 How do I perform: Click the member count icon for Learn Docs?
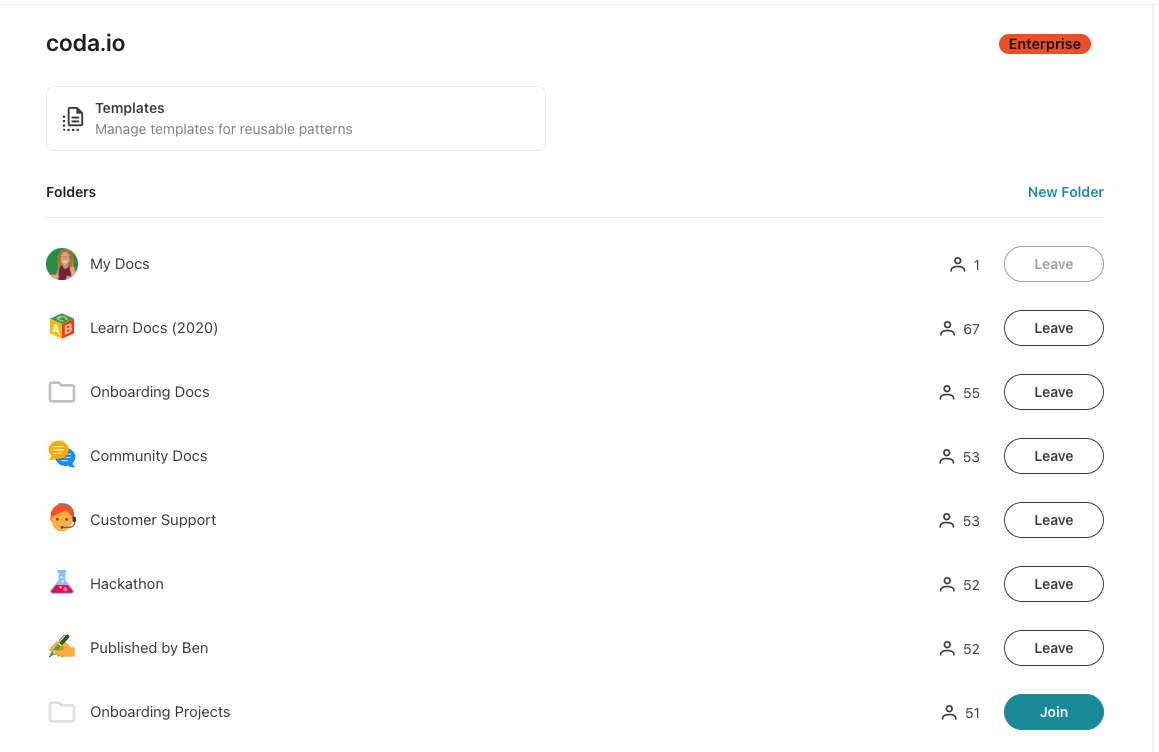(947, 329)
